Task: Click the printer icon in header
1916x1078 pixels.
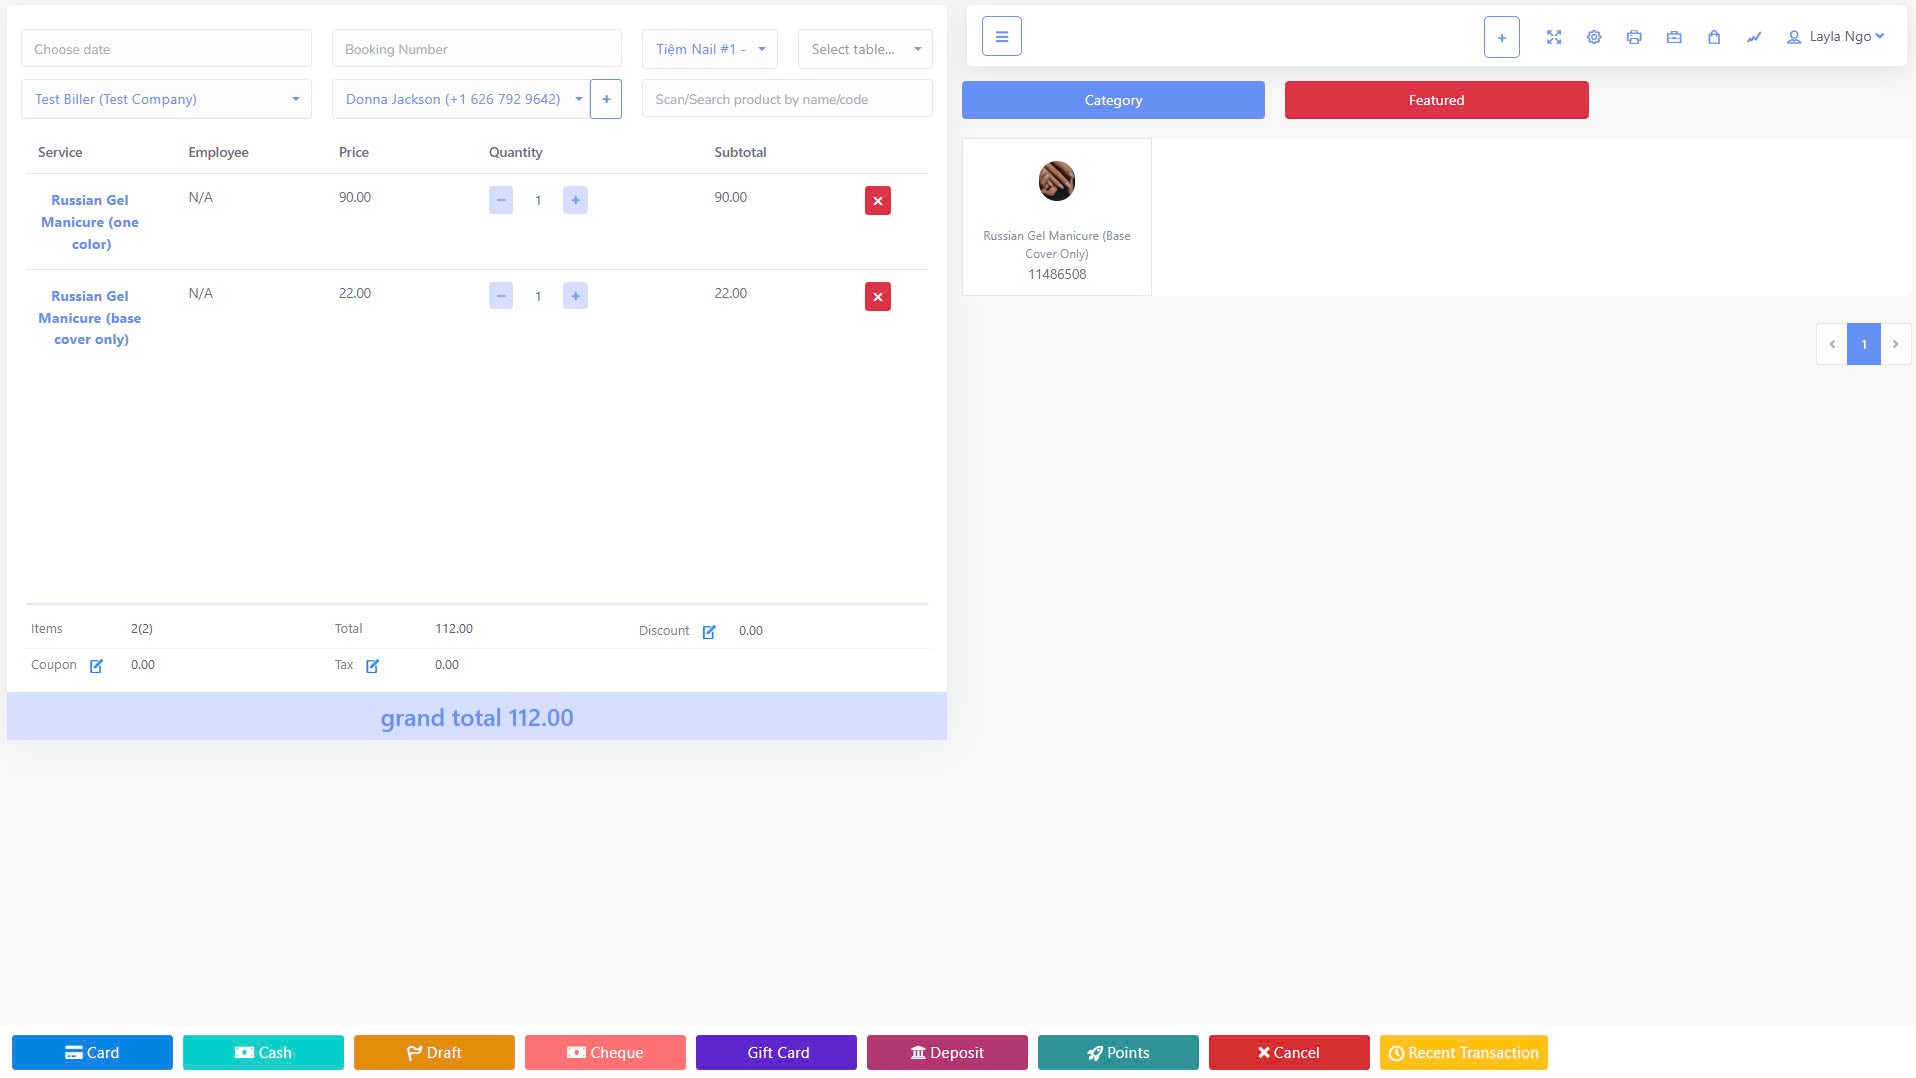Action: point(1633,37)
